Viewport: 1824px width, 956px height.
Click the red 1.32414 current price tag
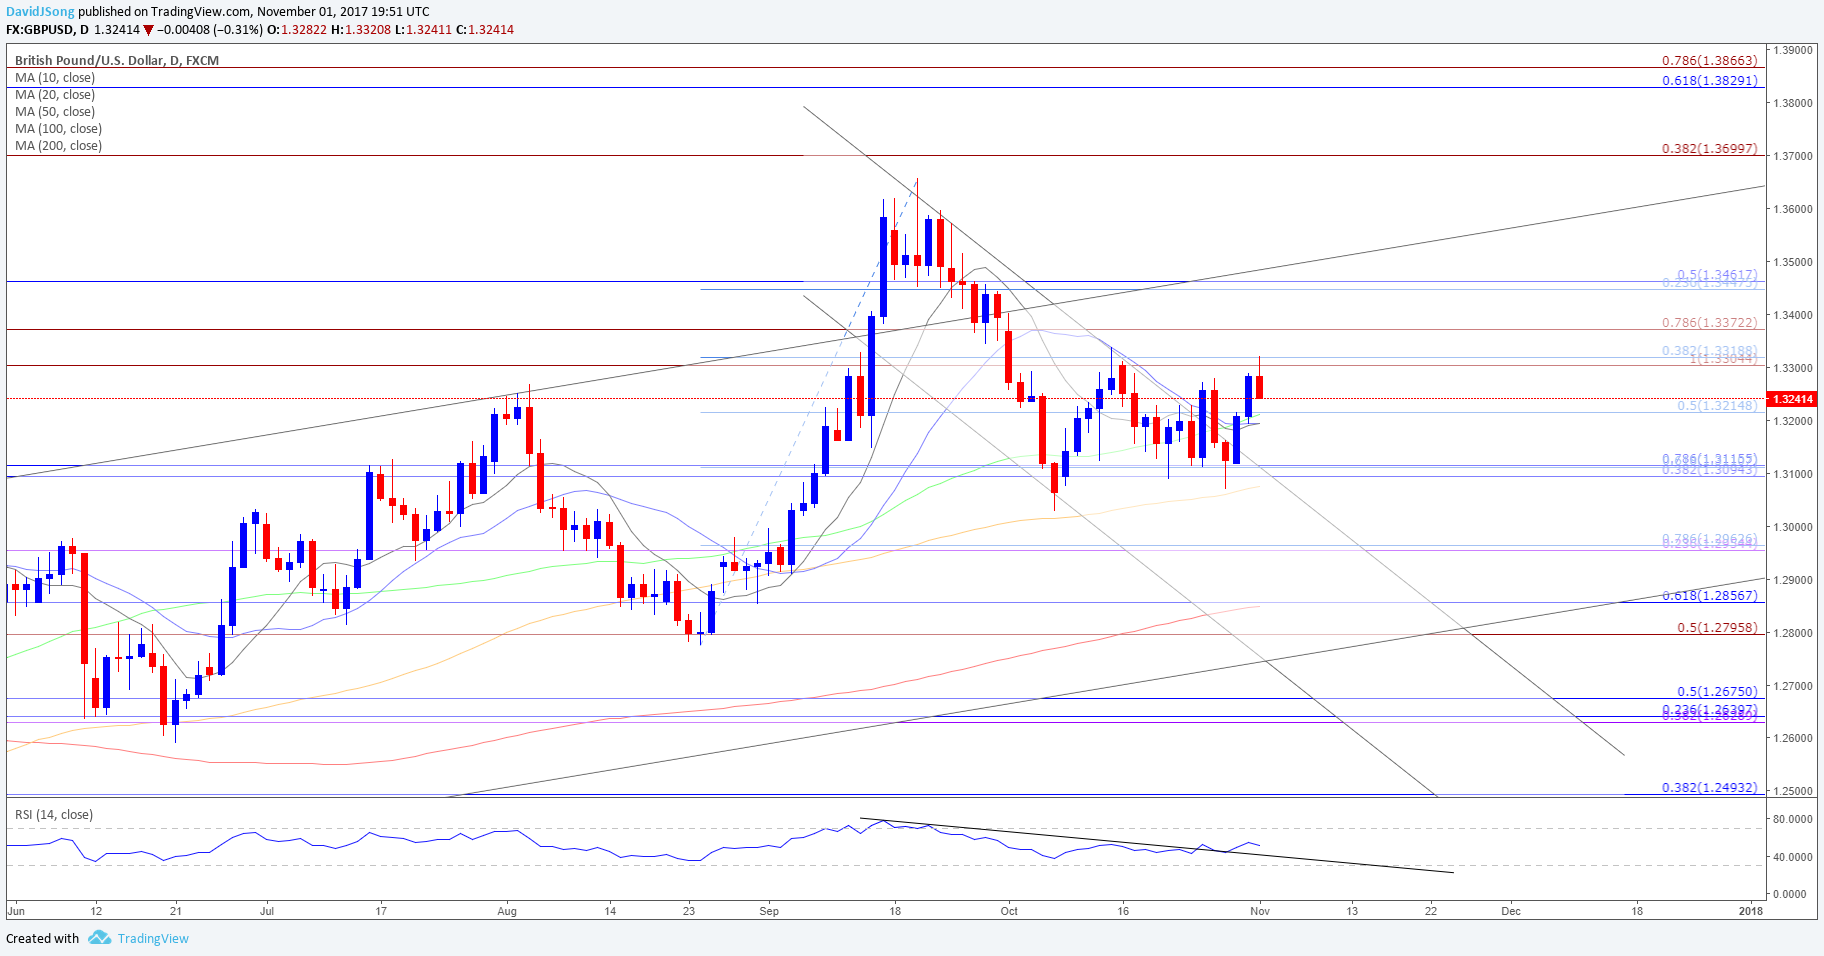pos(1794,399)
